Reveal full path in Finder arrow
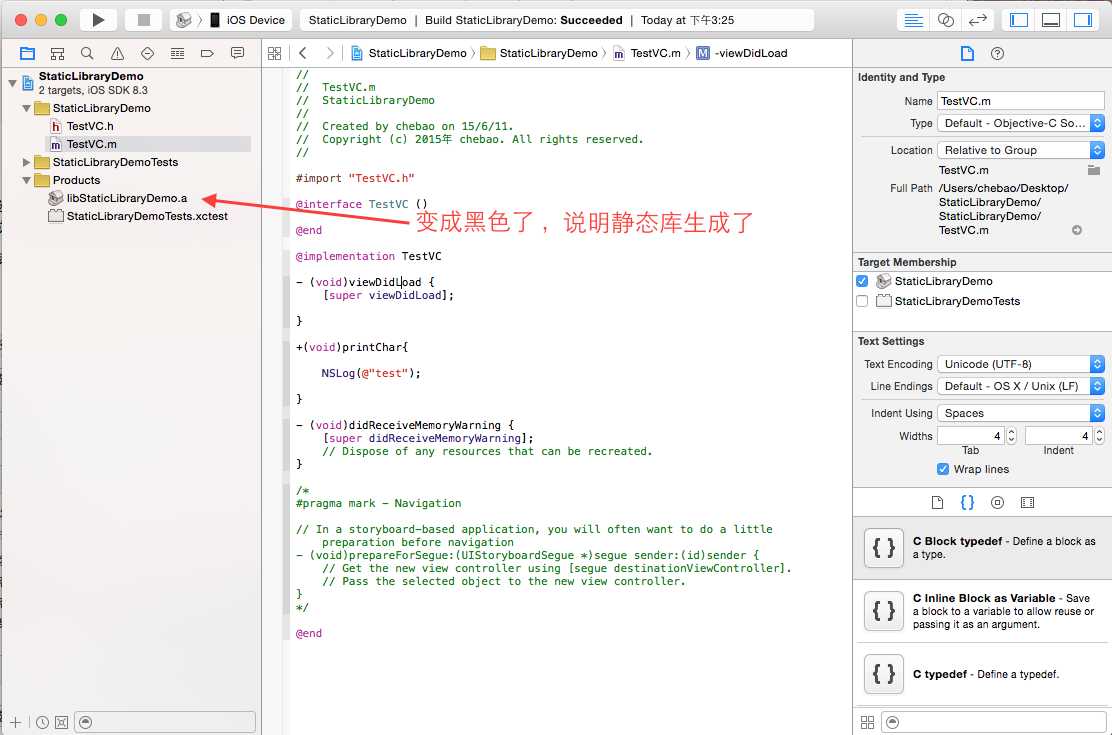 click(x=1077, y=231)
